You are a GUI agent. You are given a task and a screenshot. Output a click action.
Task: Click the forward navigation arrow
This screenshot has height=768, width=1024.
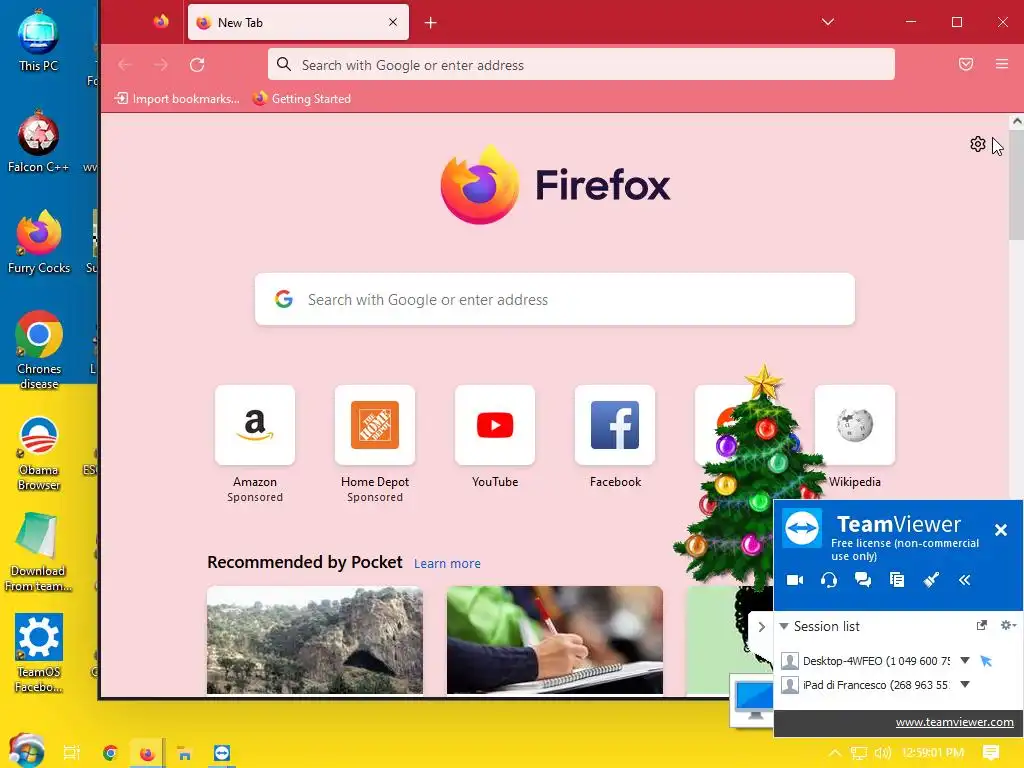(x=161, y=65)
